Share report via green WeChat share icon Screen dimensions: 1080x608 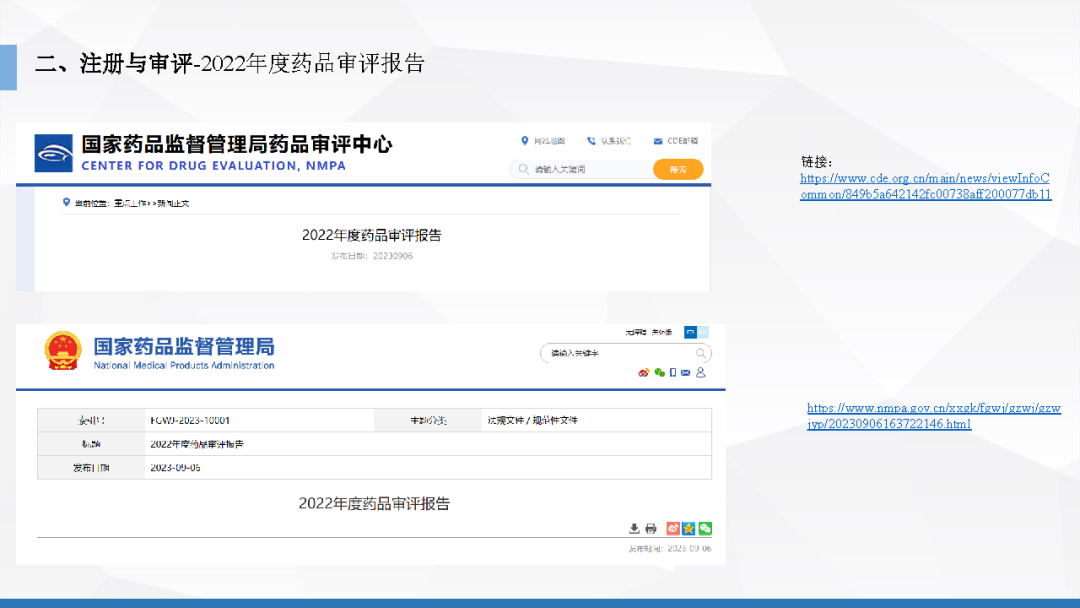pos(705,528)
